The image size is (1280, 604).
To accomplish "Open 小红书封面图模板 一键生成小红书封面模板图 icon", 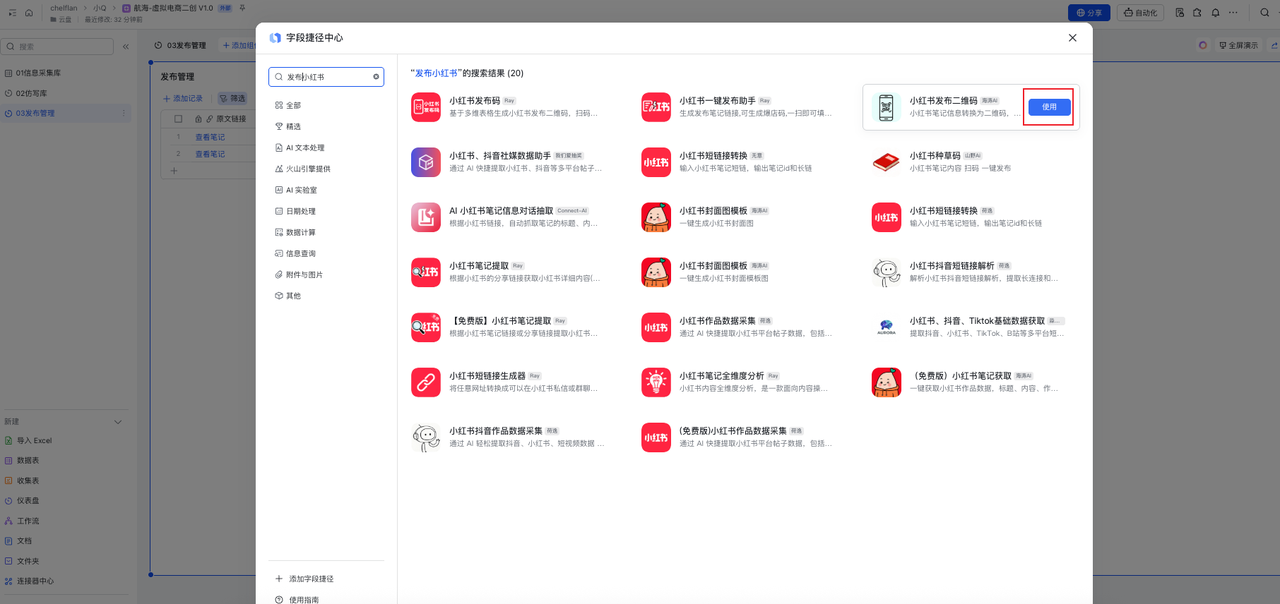I will (656, 272).
